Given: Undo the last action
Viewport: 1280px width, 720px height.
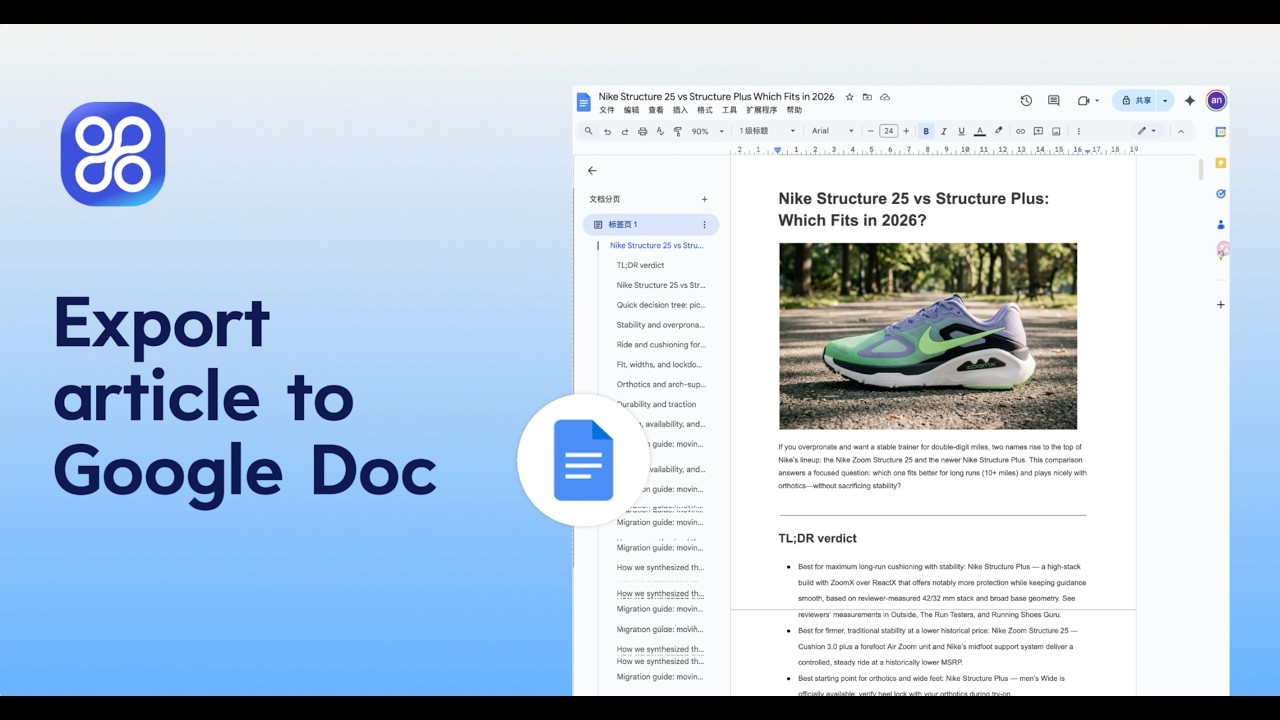Looking at the screenshot, I should coord(607,131).
